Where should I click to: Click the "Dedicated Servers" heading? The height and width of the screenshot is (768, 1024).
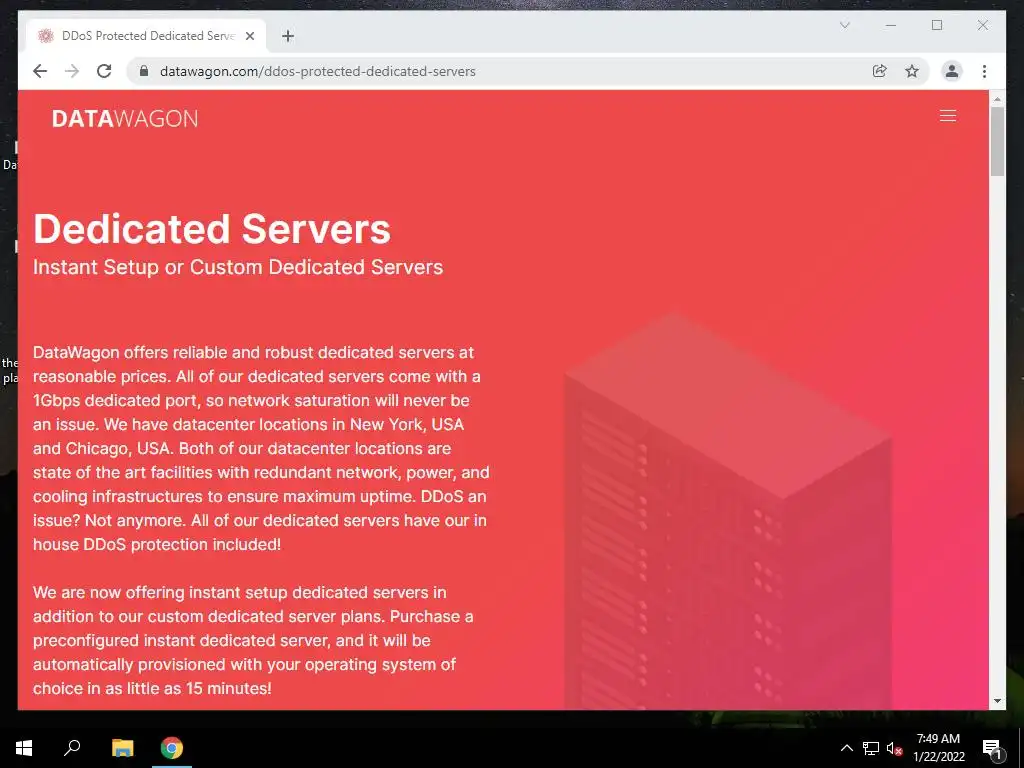coord(212,229)
